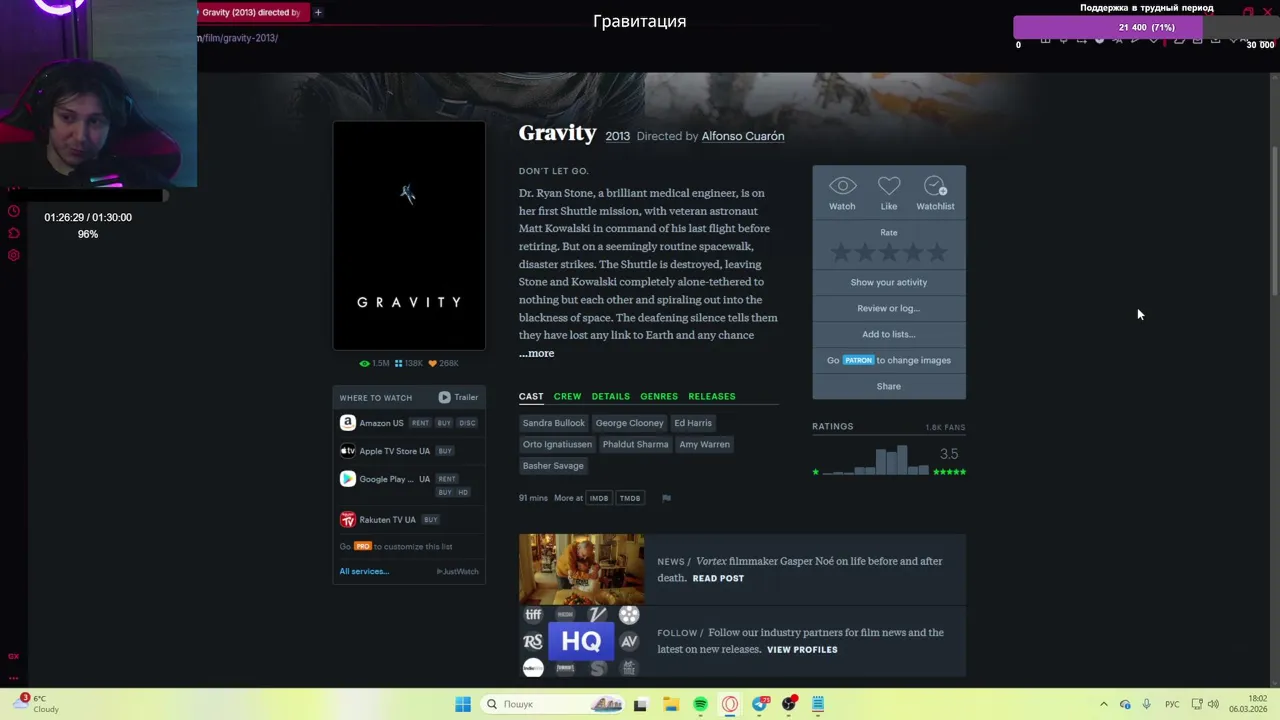Open Ed Harris cast page
This screenshot has width=1280, height=720.
point(693,423)
